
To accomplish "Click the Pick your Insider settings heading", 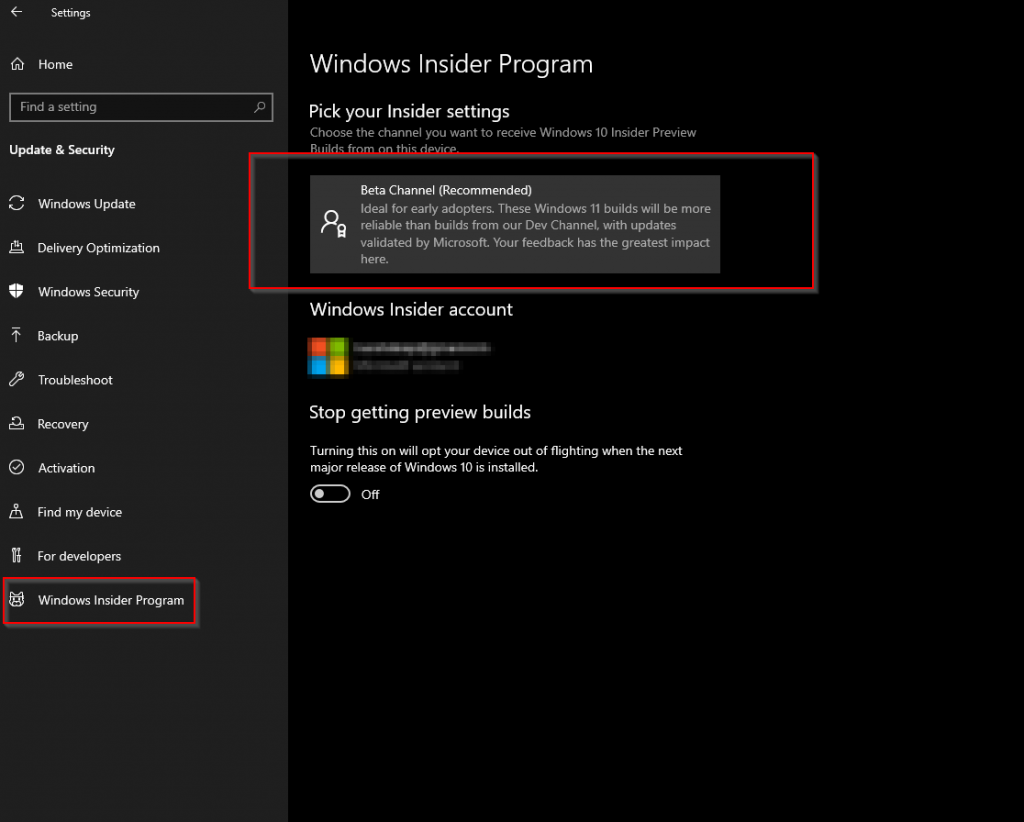I will pos(409,111).
